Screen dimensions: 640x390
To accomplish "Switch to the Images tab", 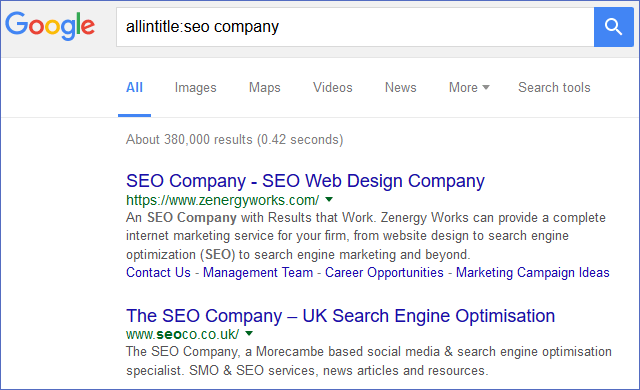I will 196,88.
